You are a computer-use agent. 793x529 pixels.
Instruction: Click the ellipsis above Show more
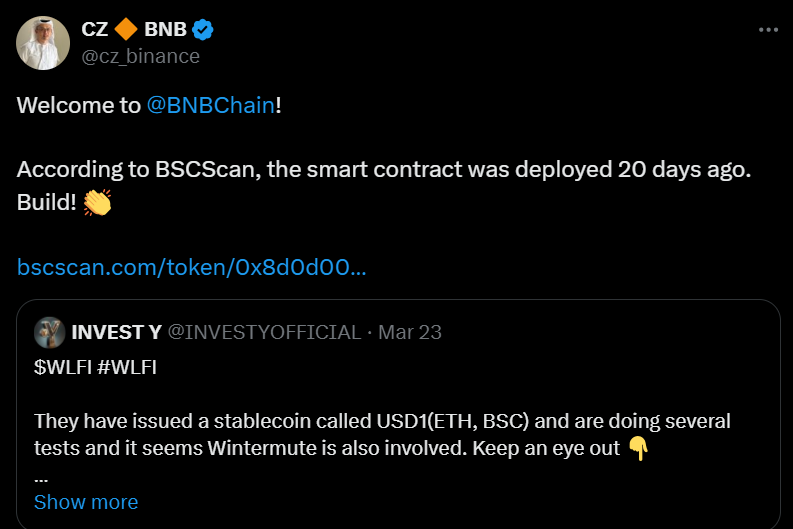pyautogui.click(x=40, y=476)
